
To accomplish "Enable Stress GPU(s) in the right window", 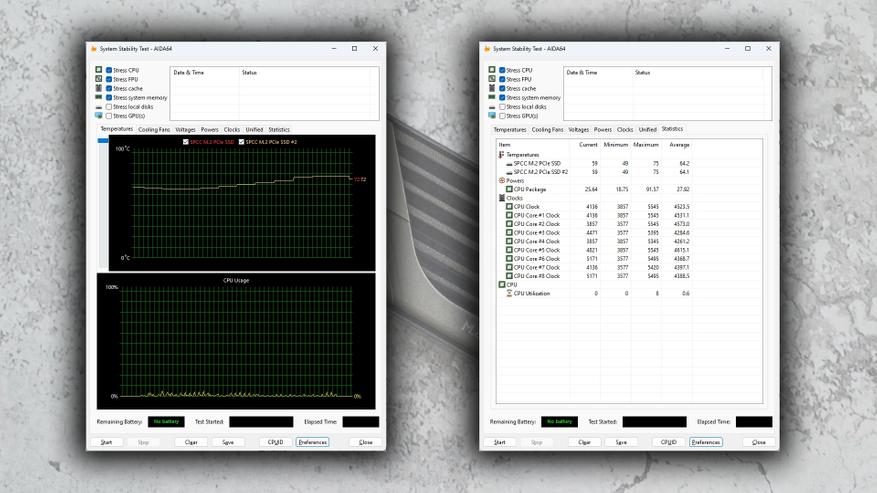I will [x=502, y=116].
